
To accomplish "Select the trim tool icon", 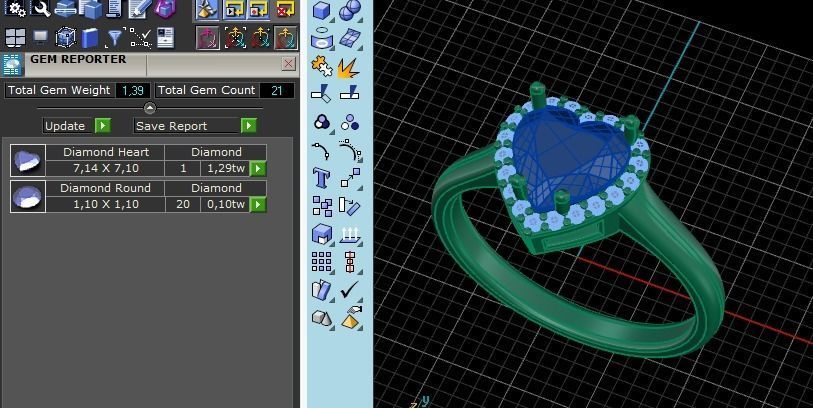I will click(321, 94).
